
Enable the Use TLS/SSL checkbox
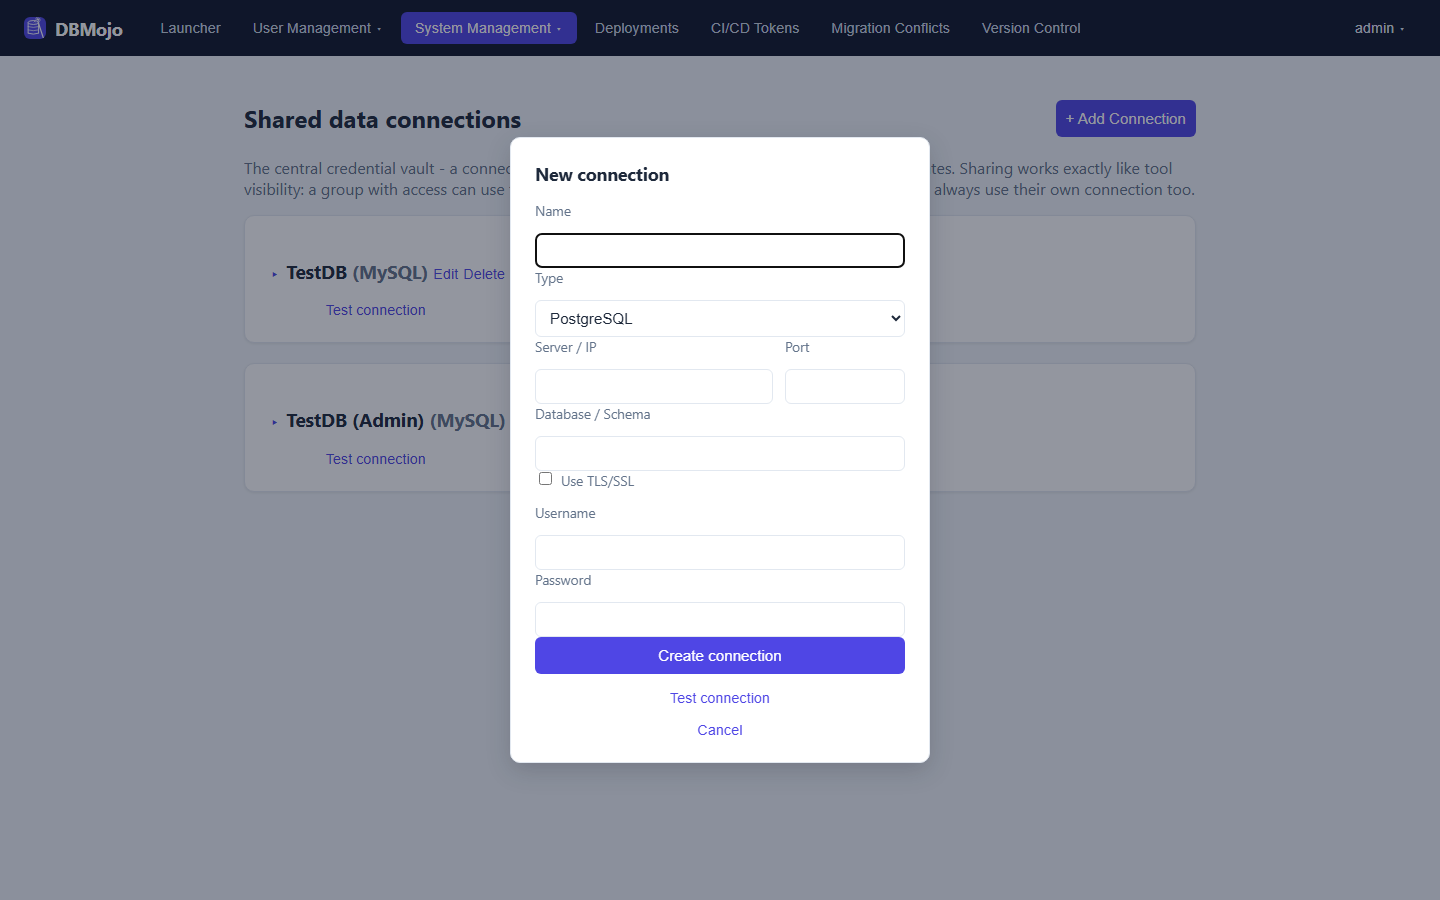[546, 479]
